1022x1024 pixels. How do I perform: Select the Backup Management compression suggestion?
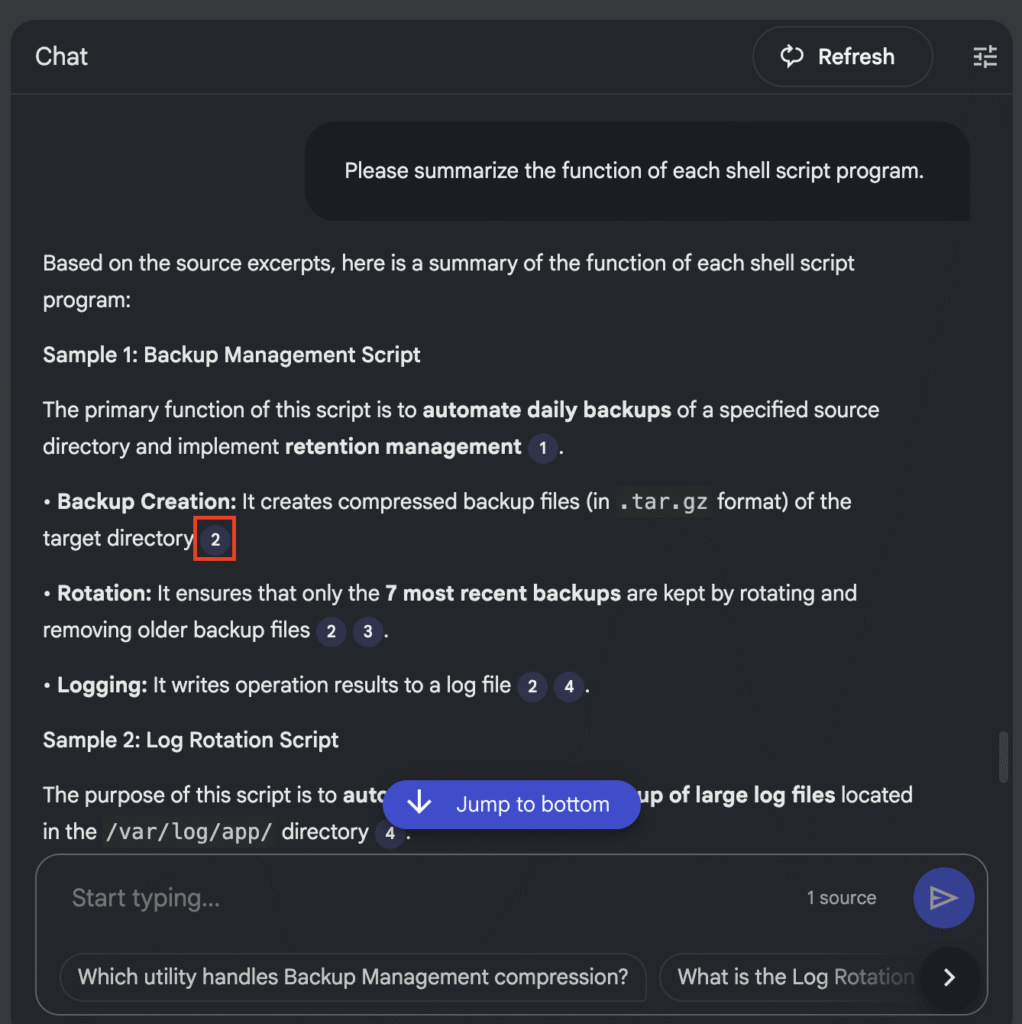tap(353, 977)
